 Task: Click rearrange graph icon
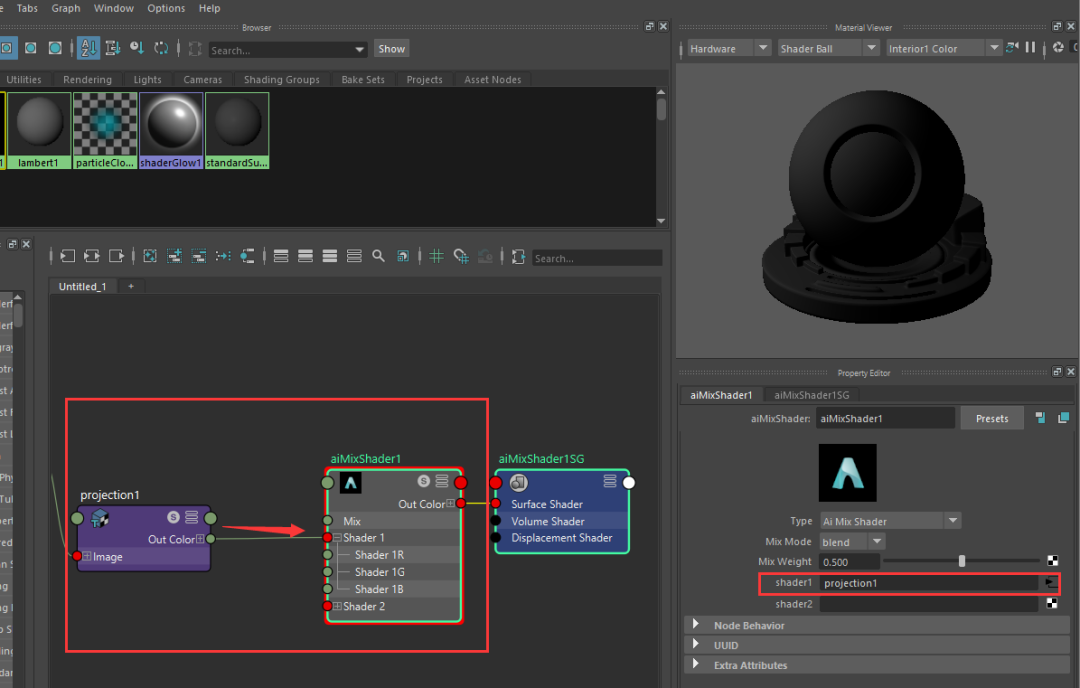pyautogui.click(x=223, y=256)
